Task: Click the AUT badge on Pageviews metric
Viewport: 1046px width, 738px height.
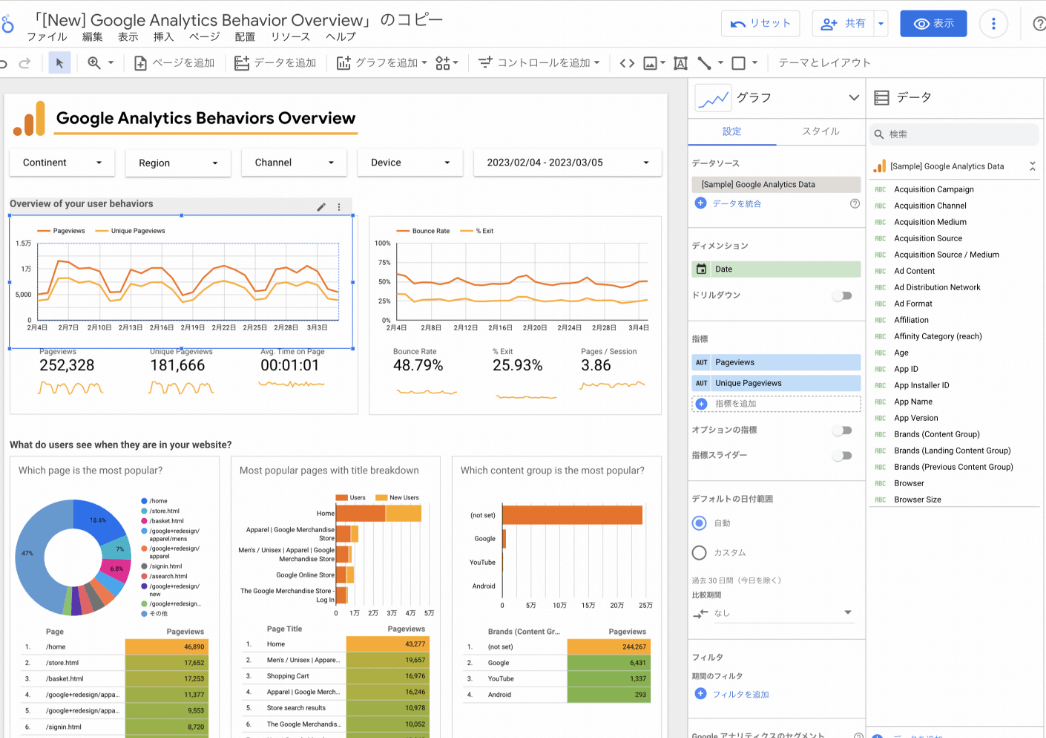Action: coord(701,362)
